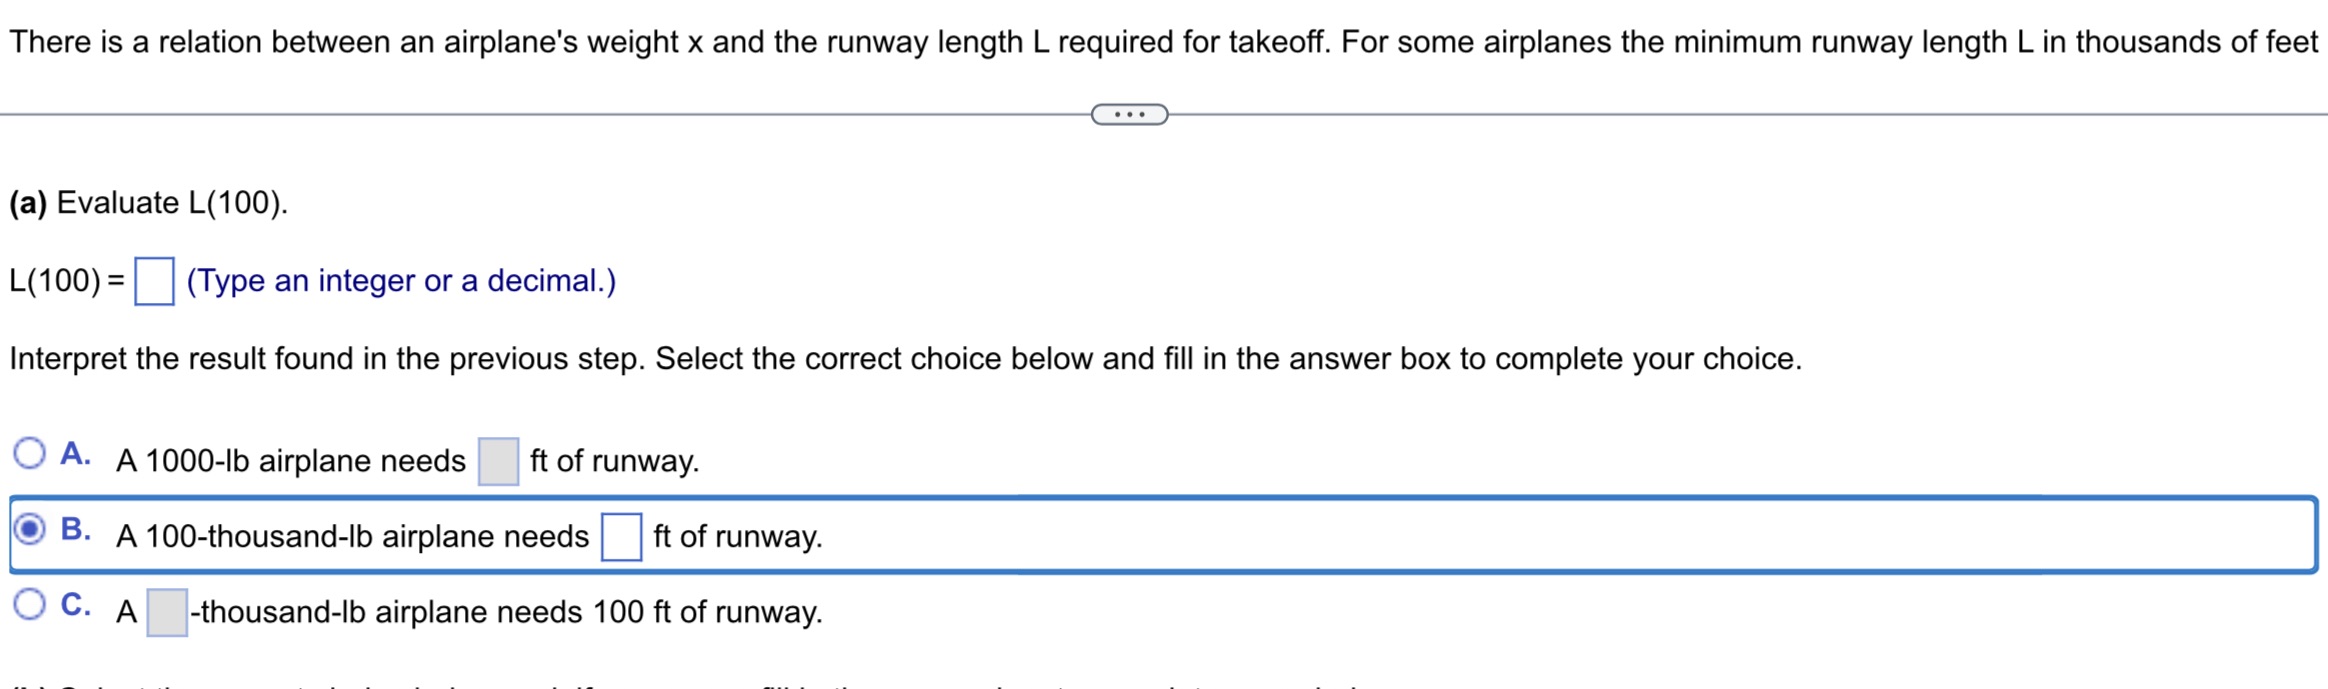Open the ellipsis expander to show full problem
2328x689 pixels.
(1130, 115)
